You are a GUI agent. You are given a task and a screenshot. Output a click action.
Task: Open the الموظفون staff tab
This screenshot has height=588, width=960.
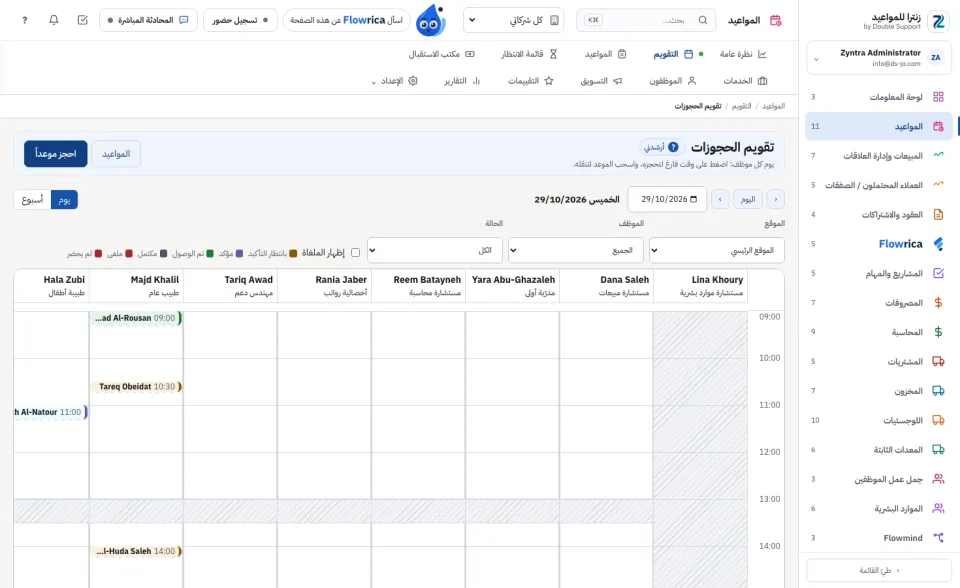tap(673, 81)
